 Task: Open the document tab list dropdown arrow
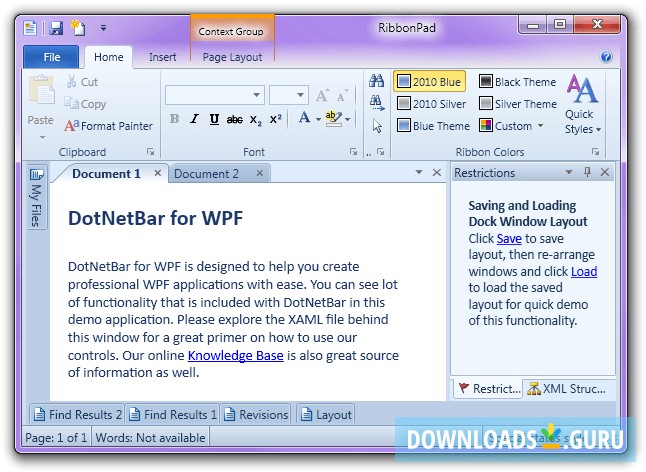419,172
